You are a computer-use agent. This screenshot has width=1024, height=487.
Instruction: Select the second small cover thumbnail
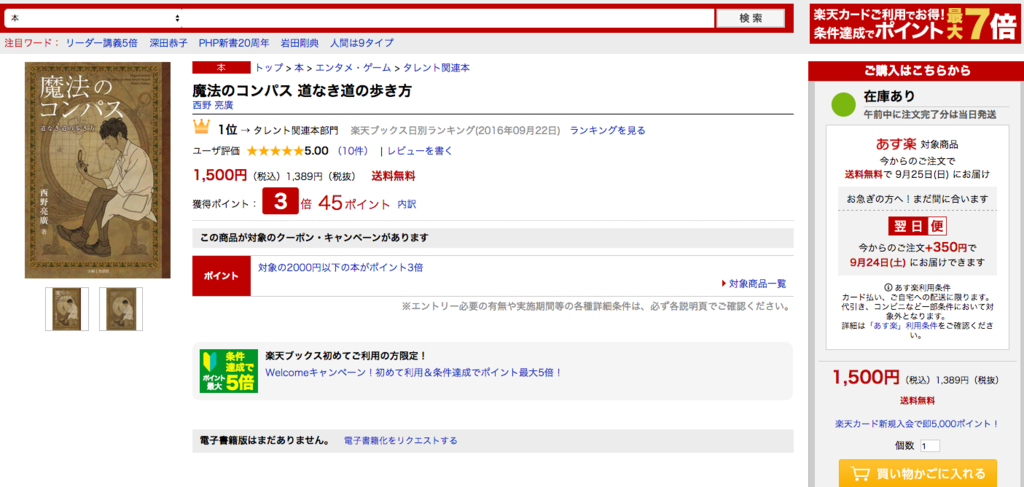[x=121, y=309]
